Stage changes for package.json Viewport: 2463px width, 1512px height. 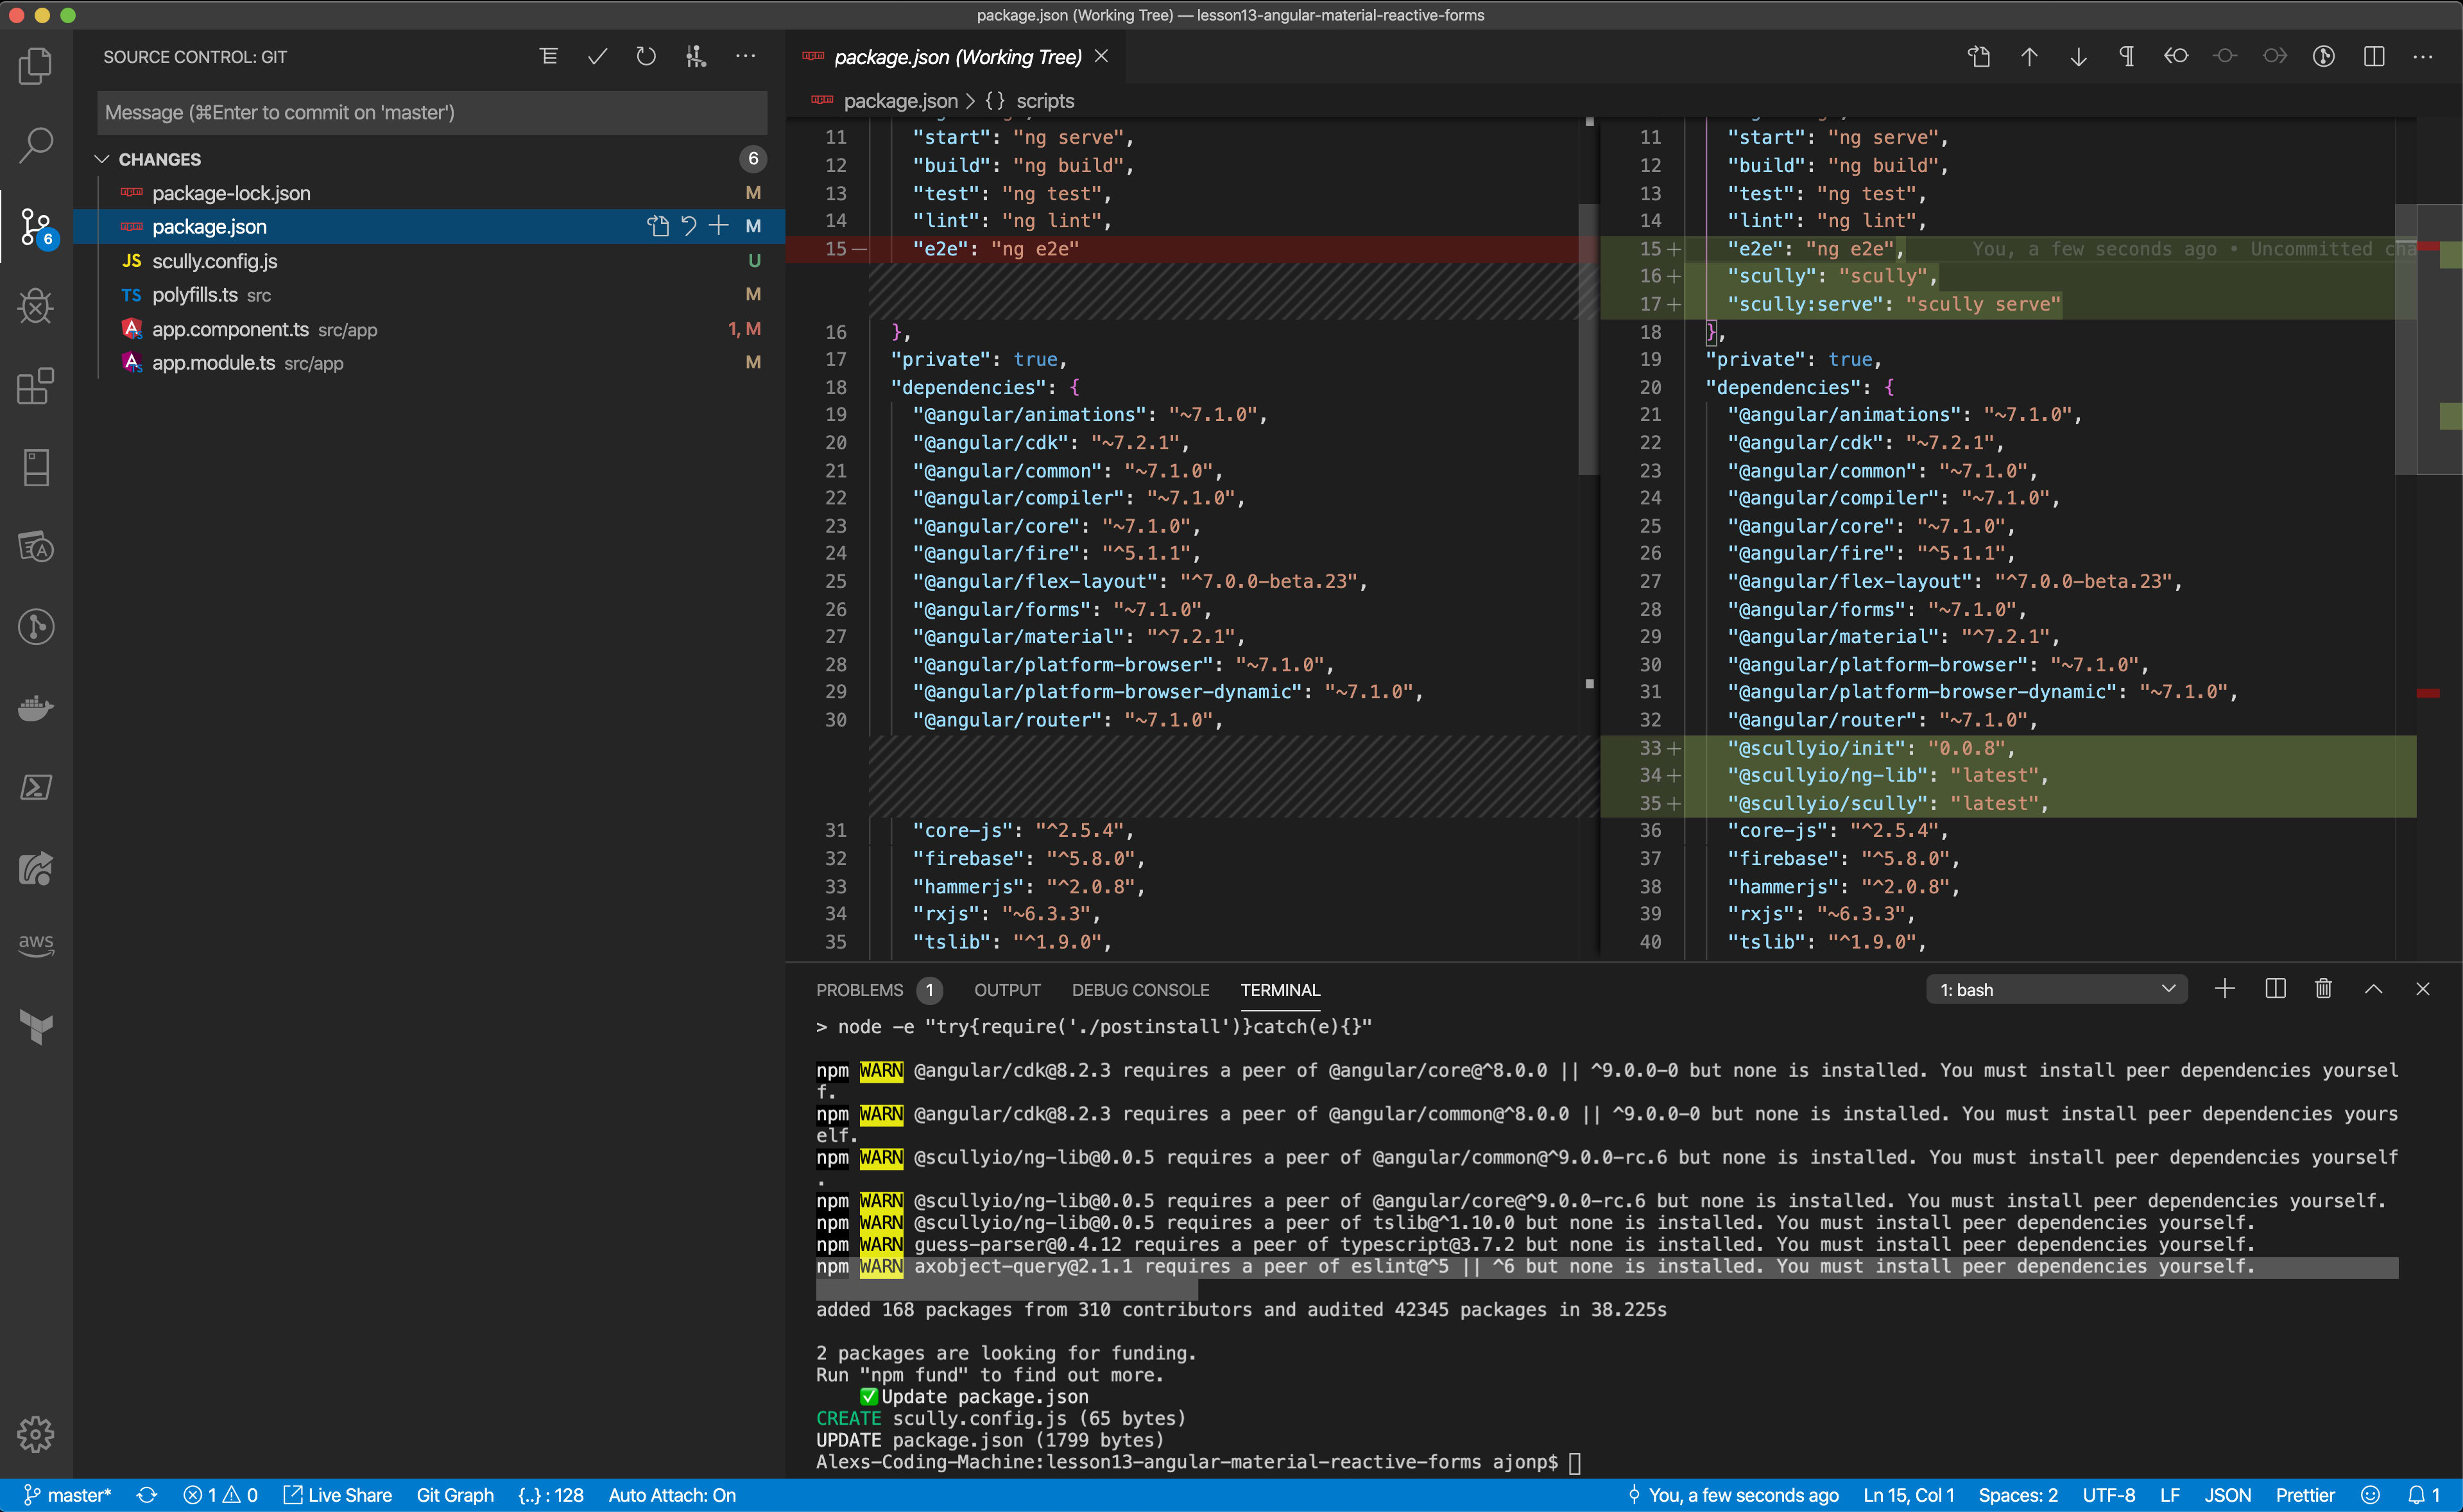click(719, 226)
